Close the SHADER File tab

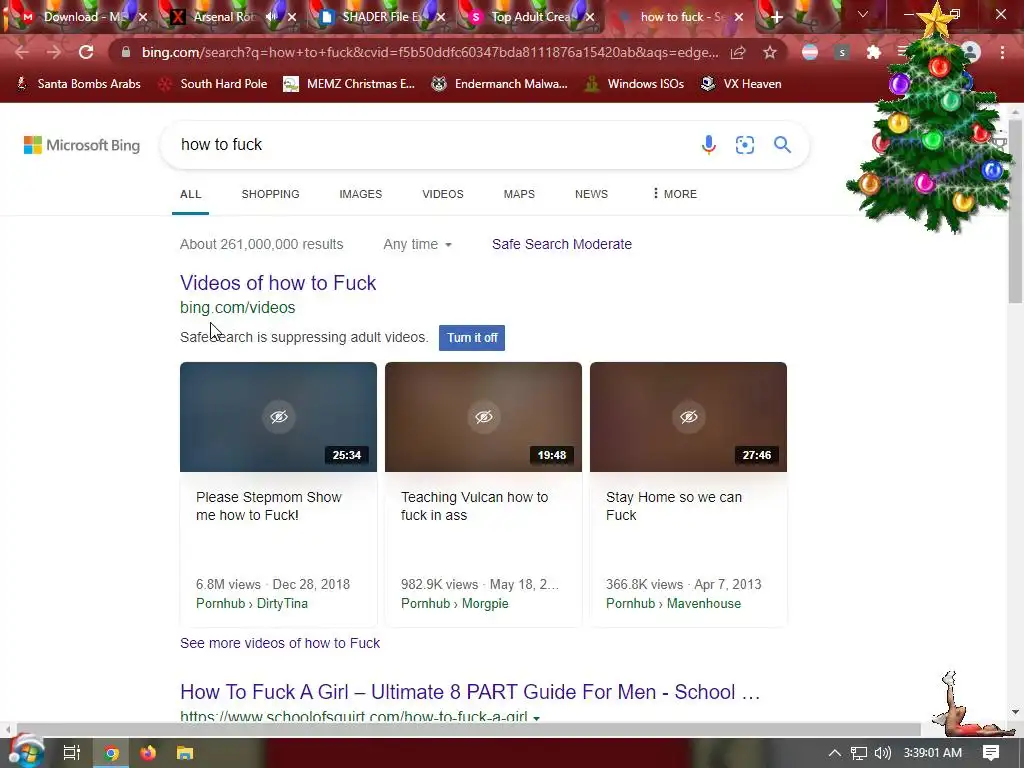[x=441, y=18]
